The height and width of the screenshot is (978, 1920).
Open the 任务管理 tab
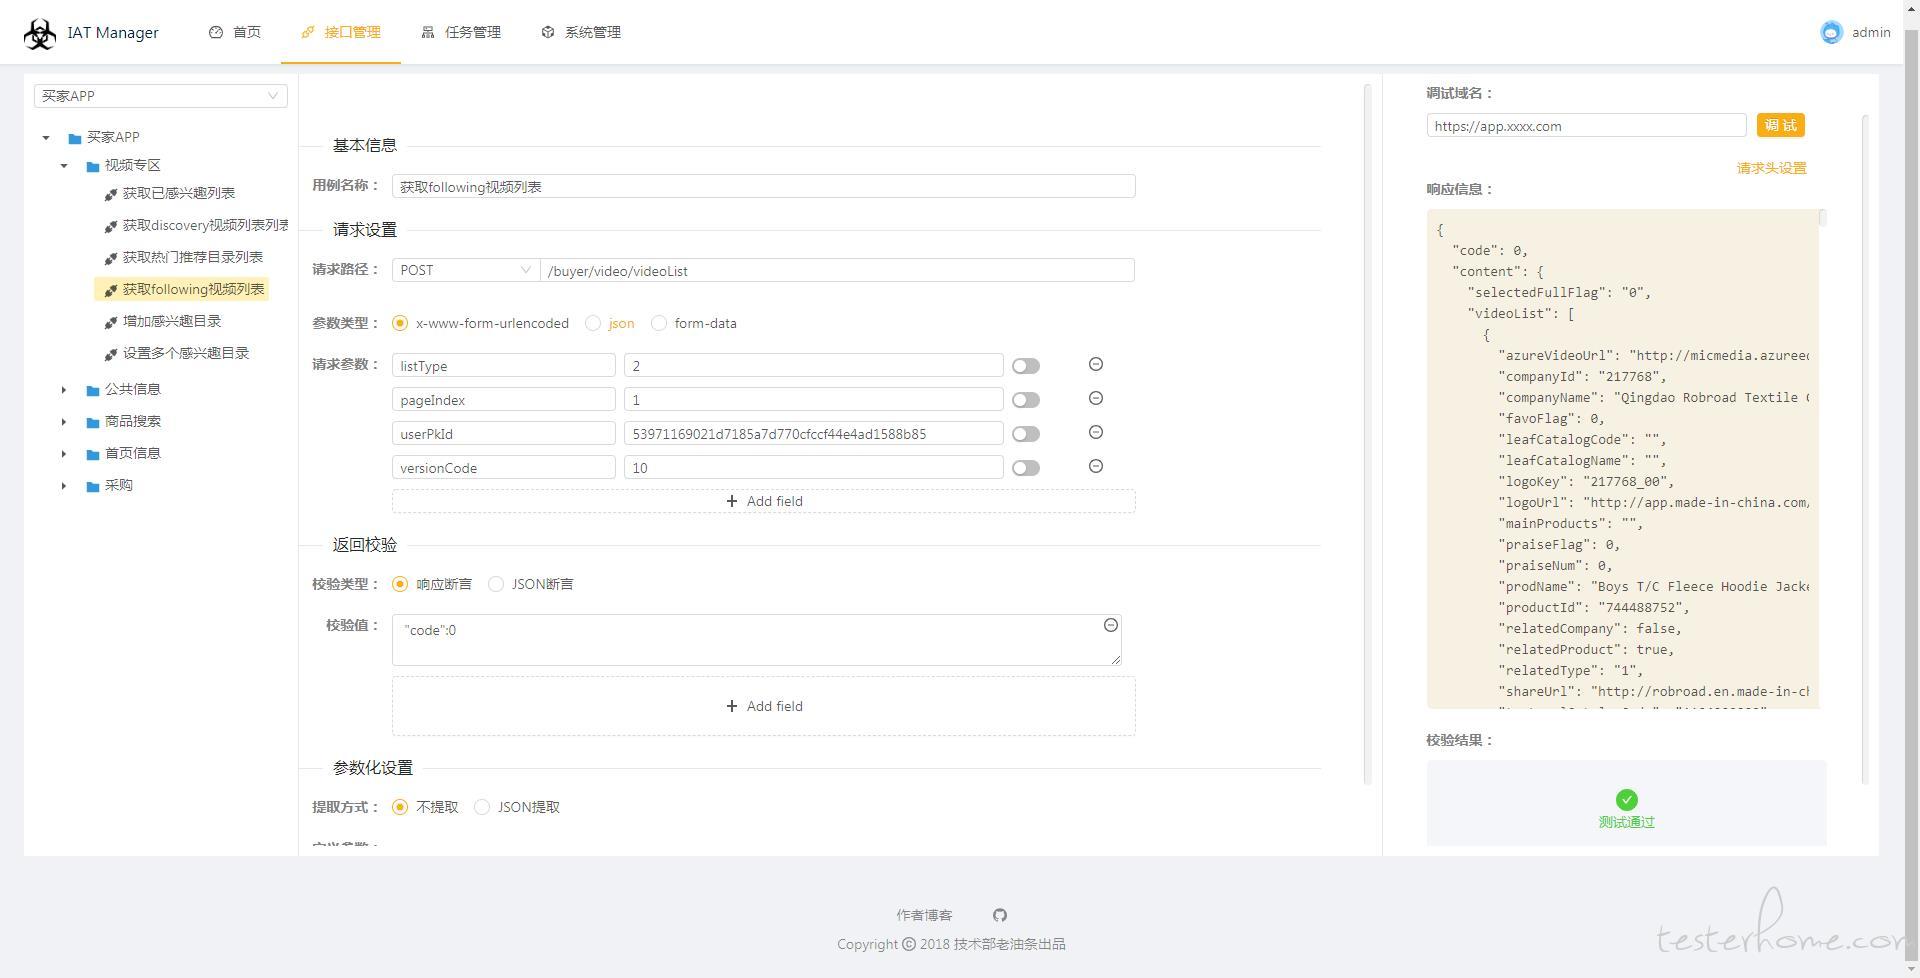point(461,32)
